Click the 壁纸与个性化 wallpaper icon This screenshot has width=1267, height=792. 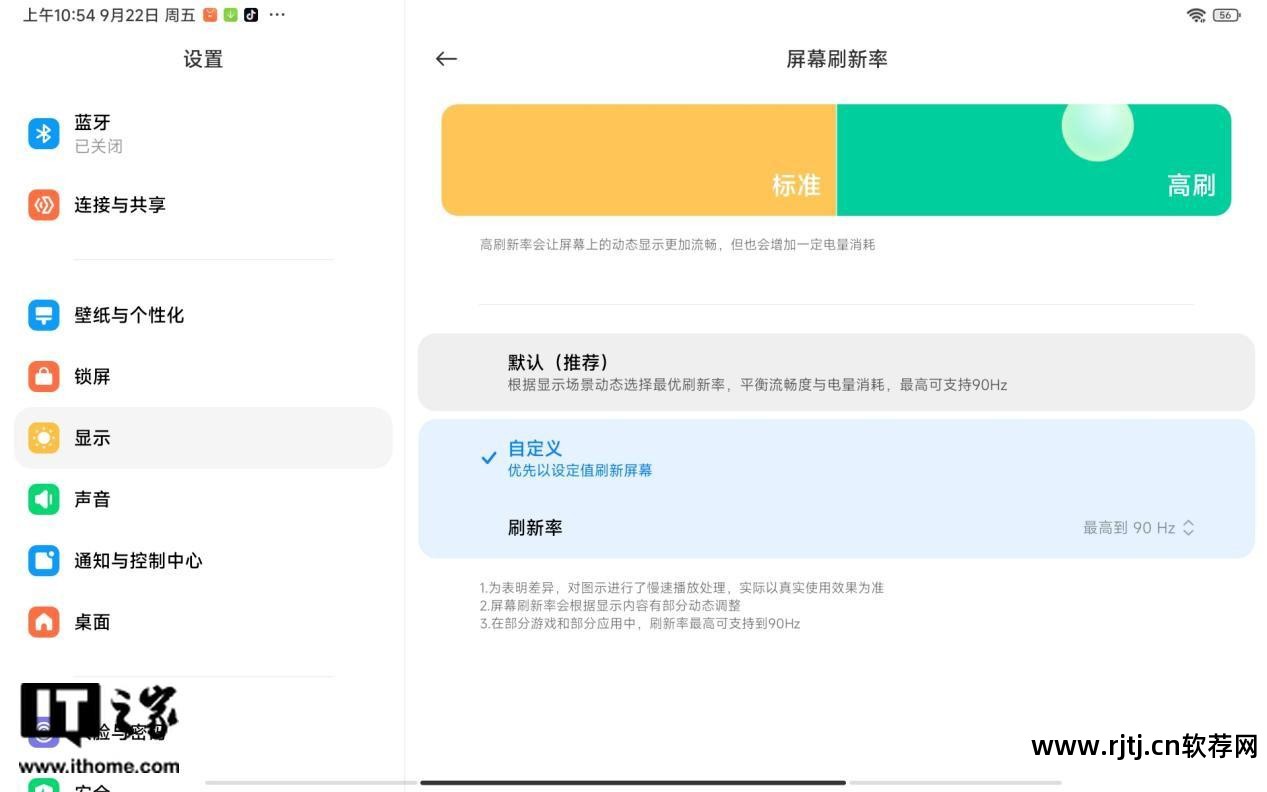(43, 315)
